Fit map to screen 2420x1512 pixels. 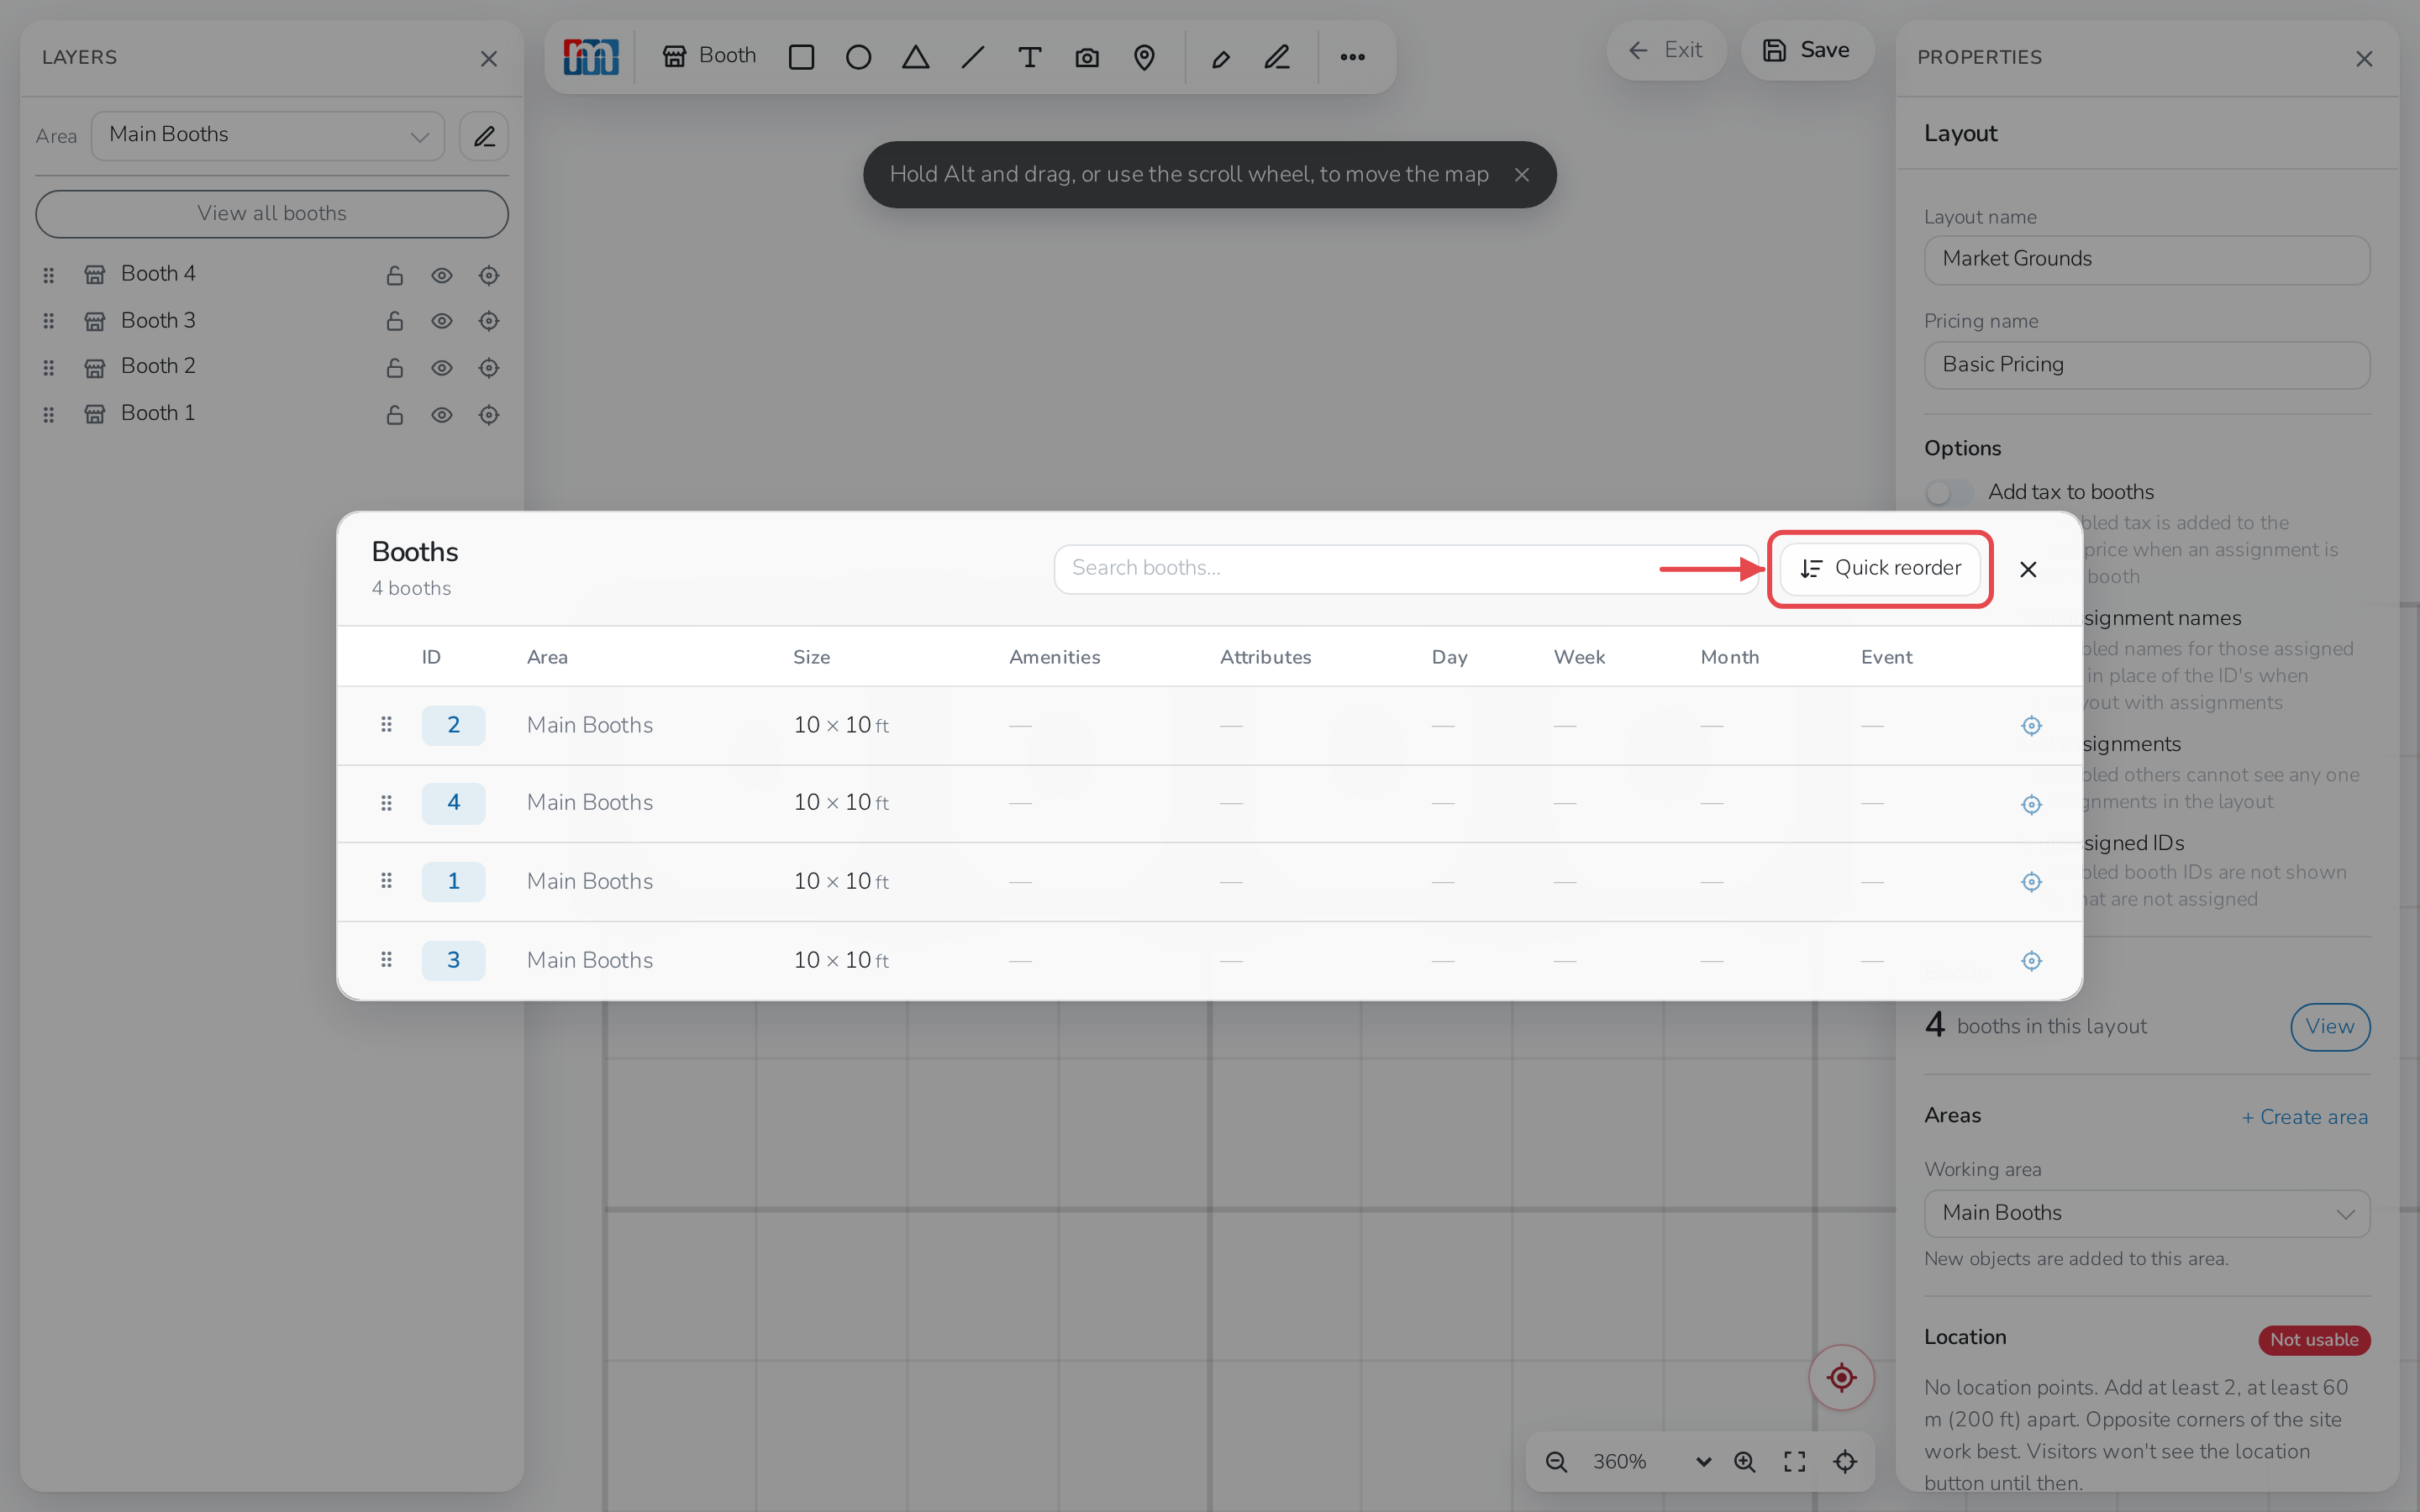coord(1795,1462)
